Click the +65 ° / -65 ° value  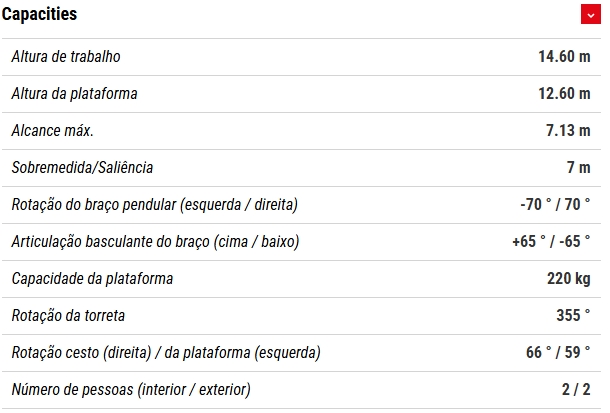point(551,242)
